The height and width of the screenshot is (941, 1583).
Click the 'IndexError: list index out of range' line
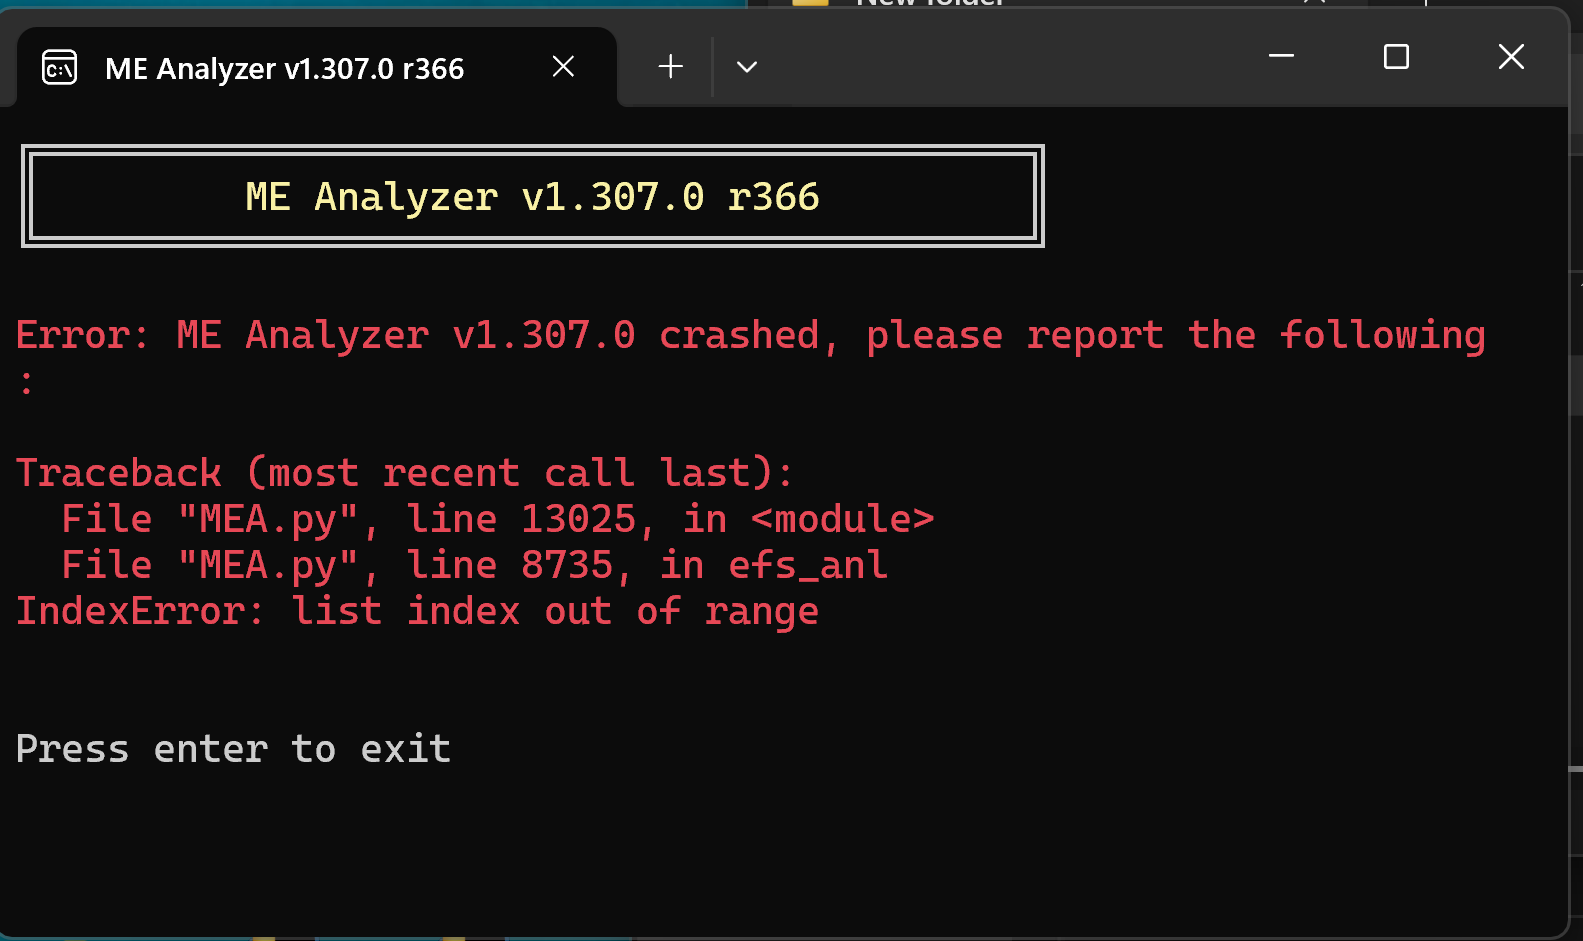pos(417,611)
